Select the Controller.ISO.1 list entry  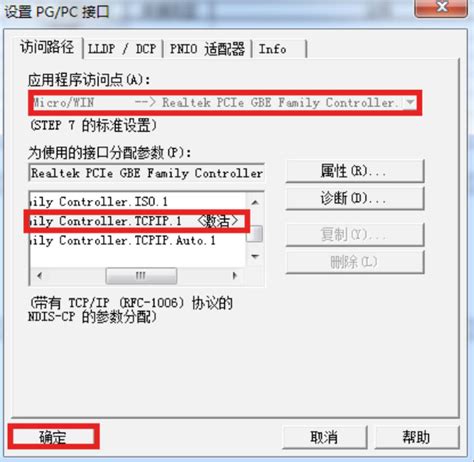pyautogui.click(x=138, y=202)
